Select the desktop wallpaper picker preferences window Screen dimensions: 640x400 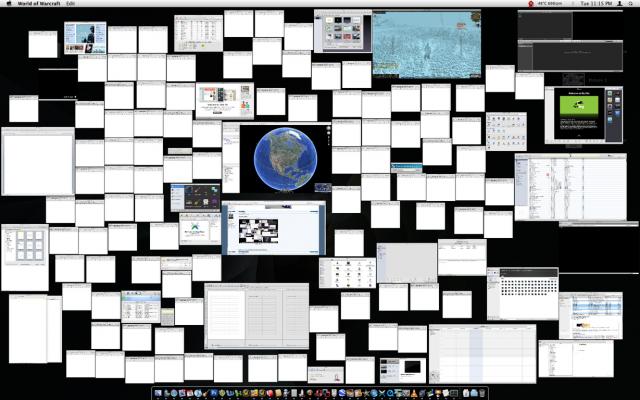coord(343,31)
